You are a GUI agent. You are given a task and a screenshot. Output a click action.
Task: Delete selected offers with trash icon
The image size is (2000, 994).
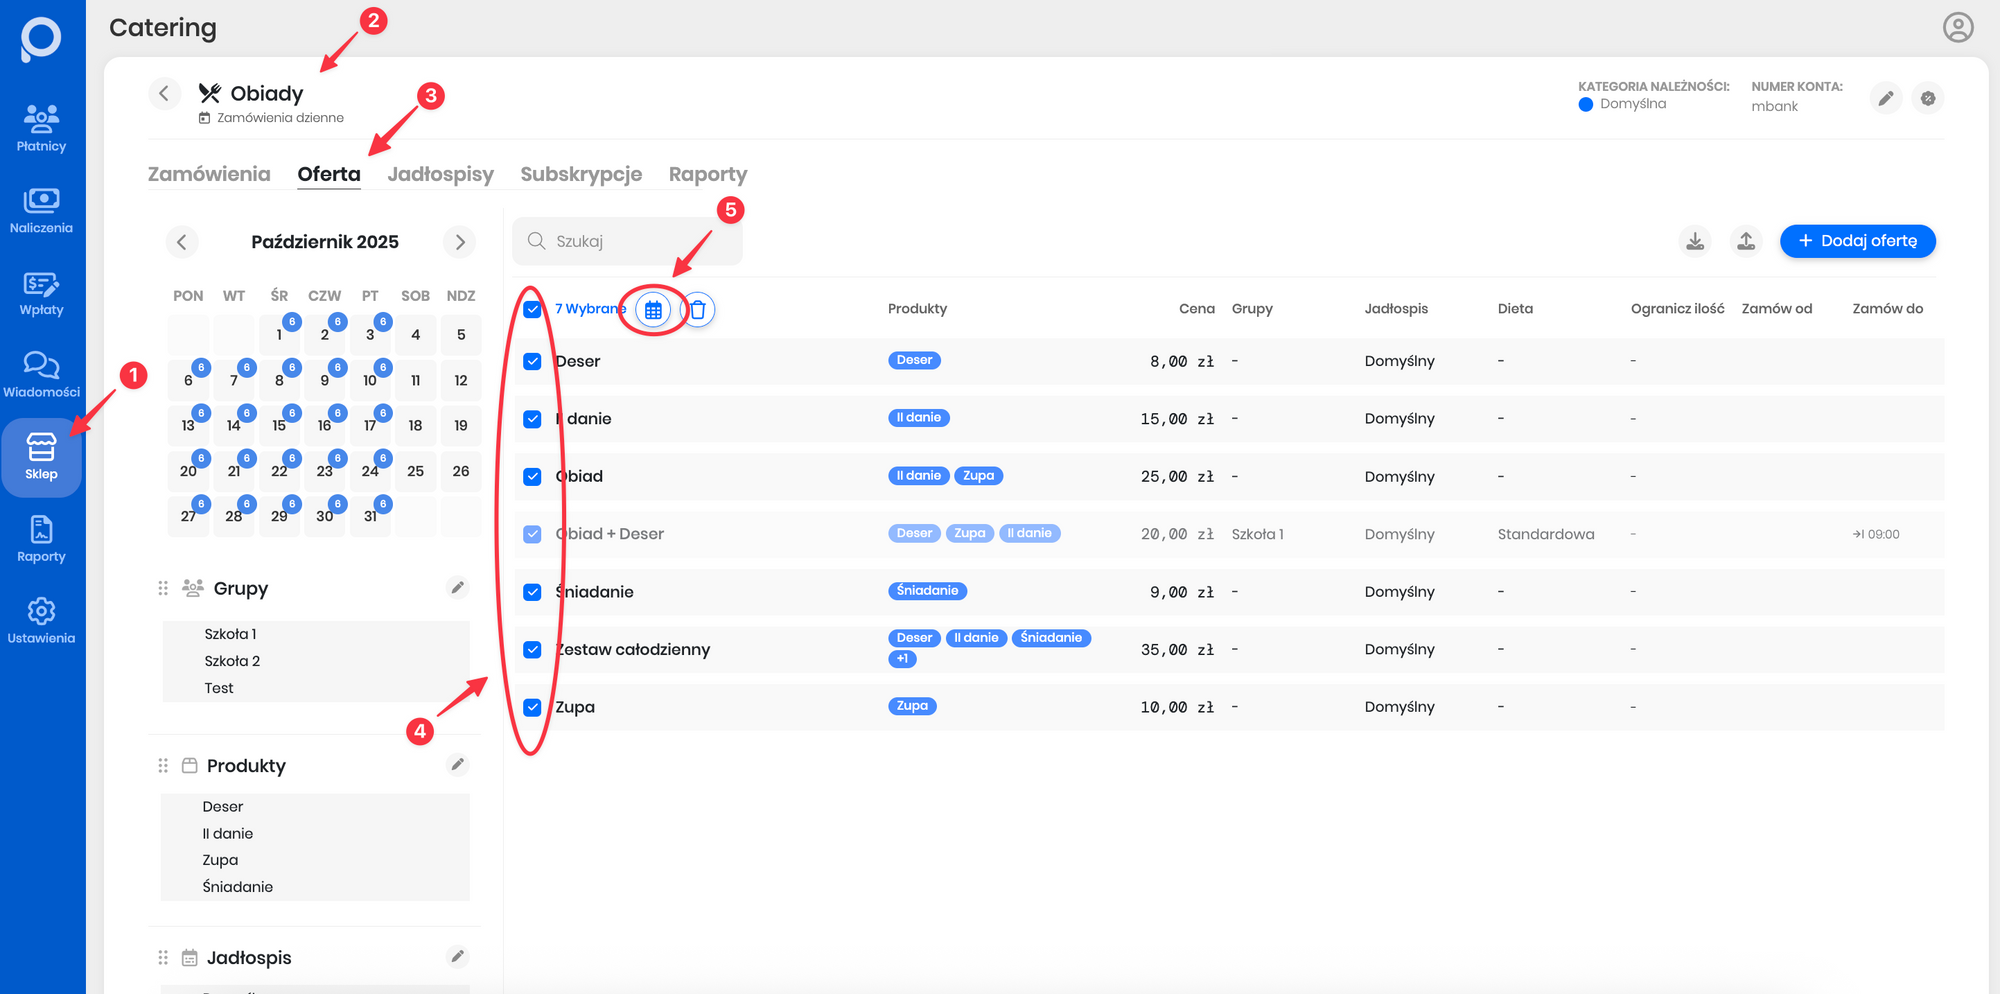(x=698, y=310)
